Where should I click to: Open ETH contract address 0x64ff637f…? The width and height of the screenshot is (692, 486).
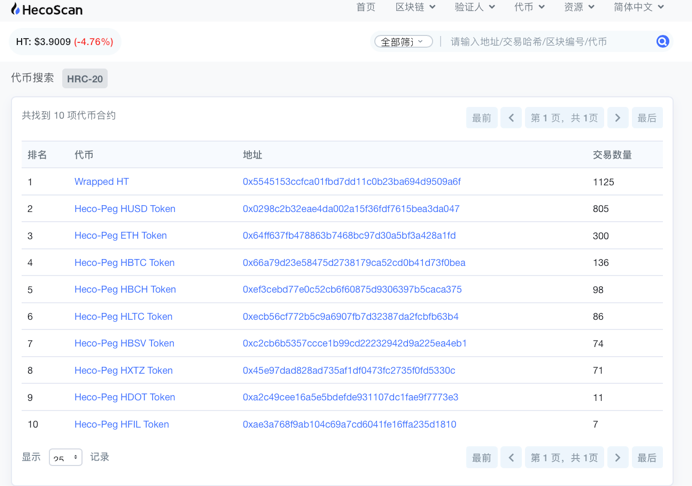349,235
